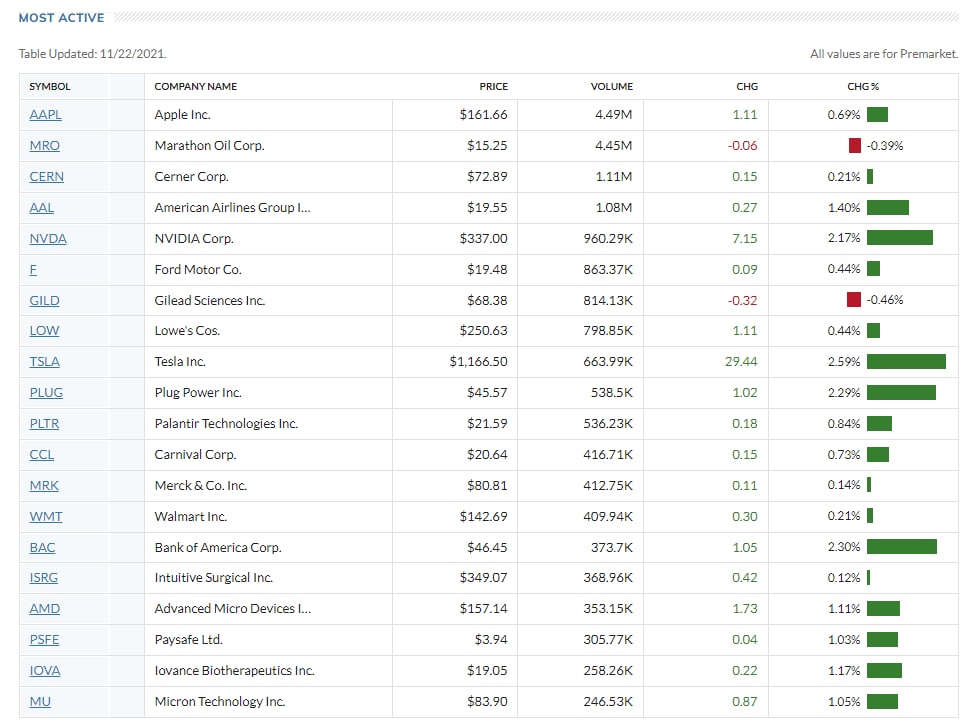Screen dimensions: 972x725
Task: Click the 960.29K volume for NVIDIA
Action: pyautogui.click(x=608, y=239)
